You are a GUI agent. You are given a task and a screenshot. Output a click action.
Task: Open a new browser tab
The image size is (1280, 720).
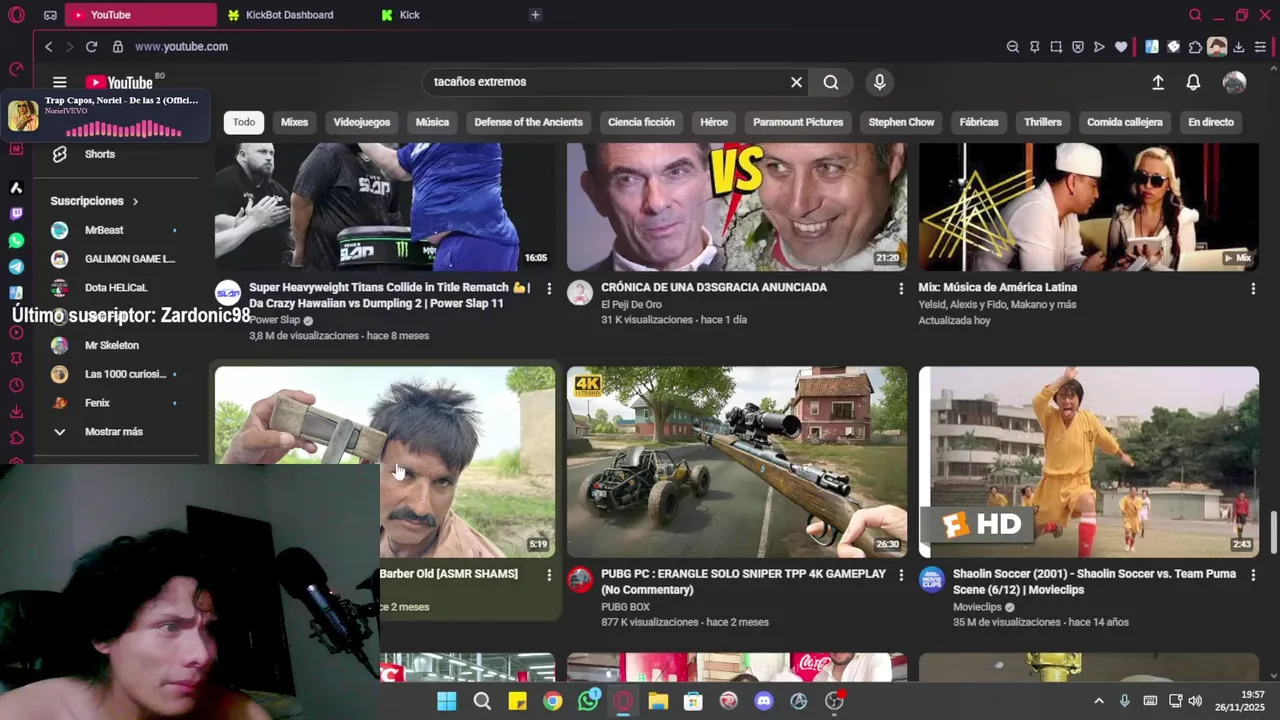coord(535,15)
